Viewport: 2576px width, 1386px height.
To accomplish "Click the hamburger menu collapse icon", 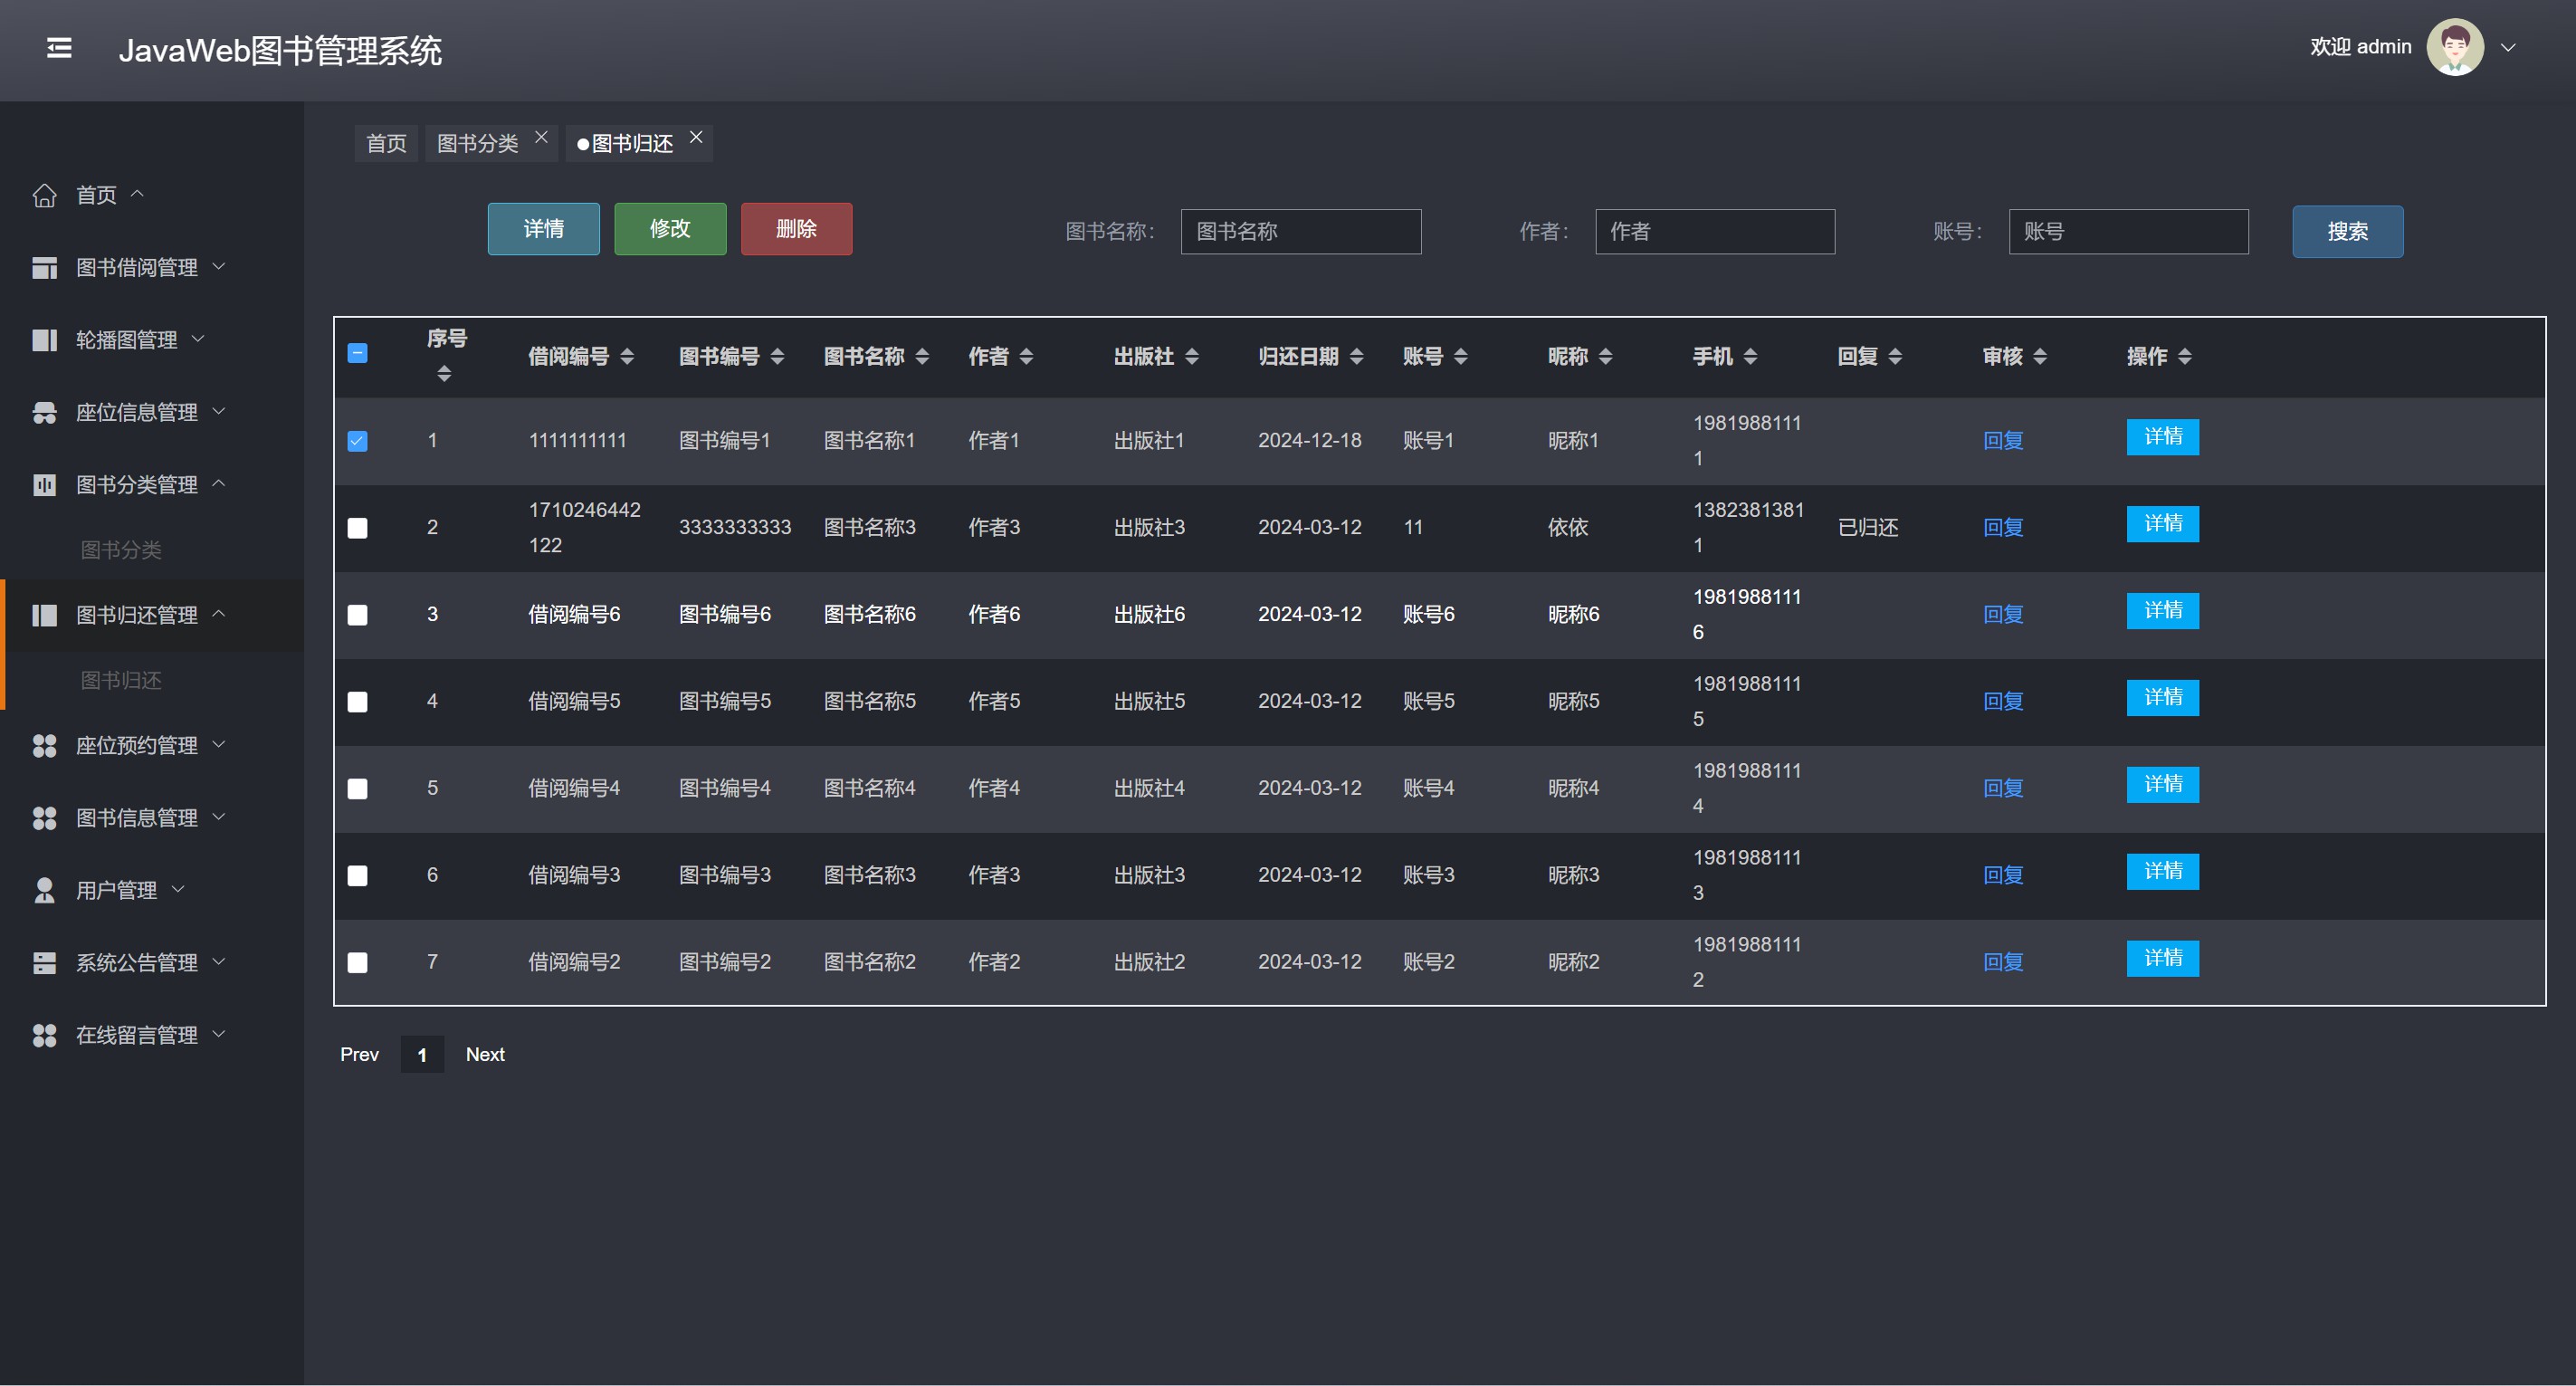I will (59, 47).
